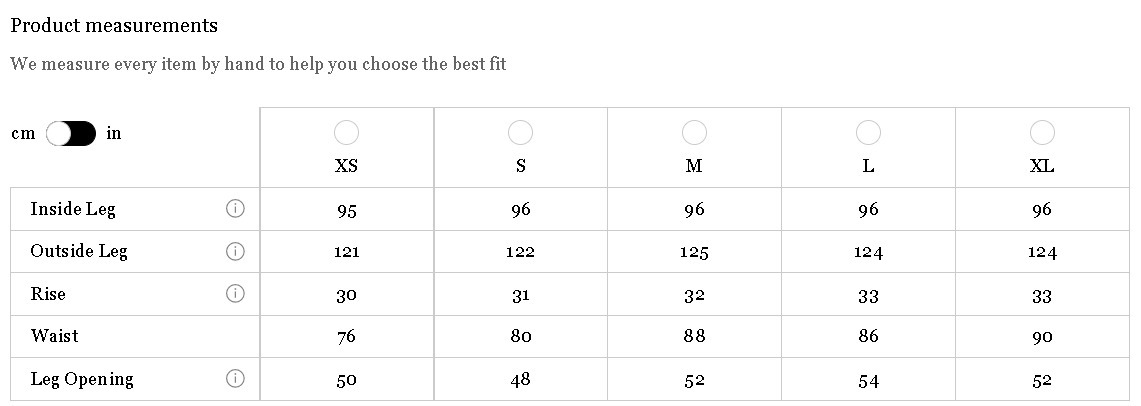Select the S size radio button

tap(520, 132)
